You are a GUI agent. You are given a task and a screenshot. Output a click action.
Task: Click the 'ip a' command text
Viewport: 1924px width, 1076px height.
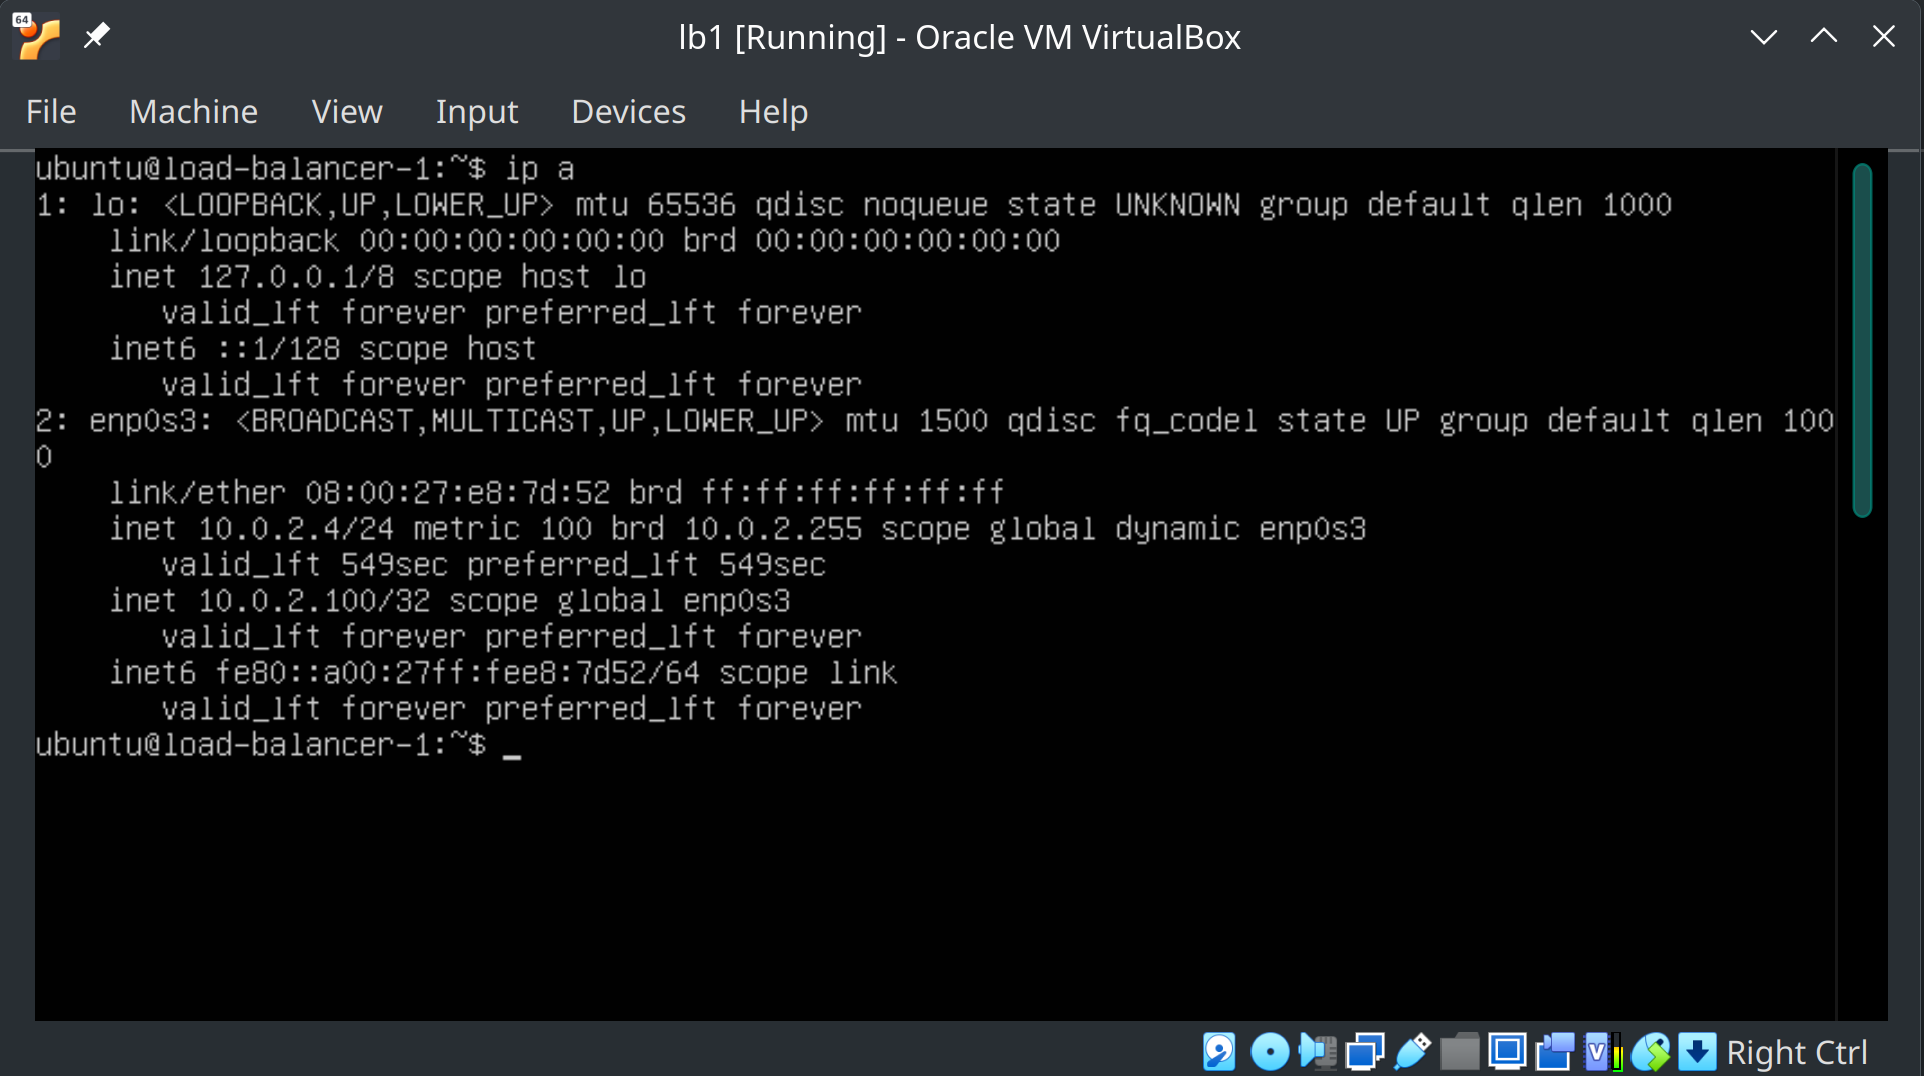pos(540,169)
